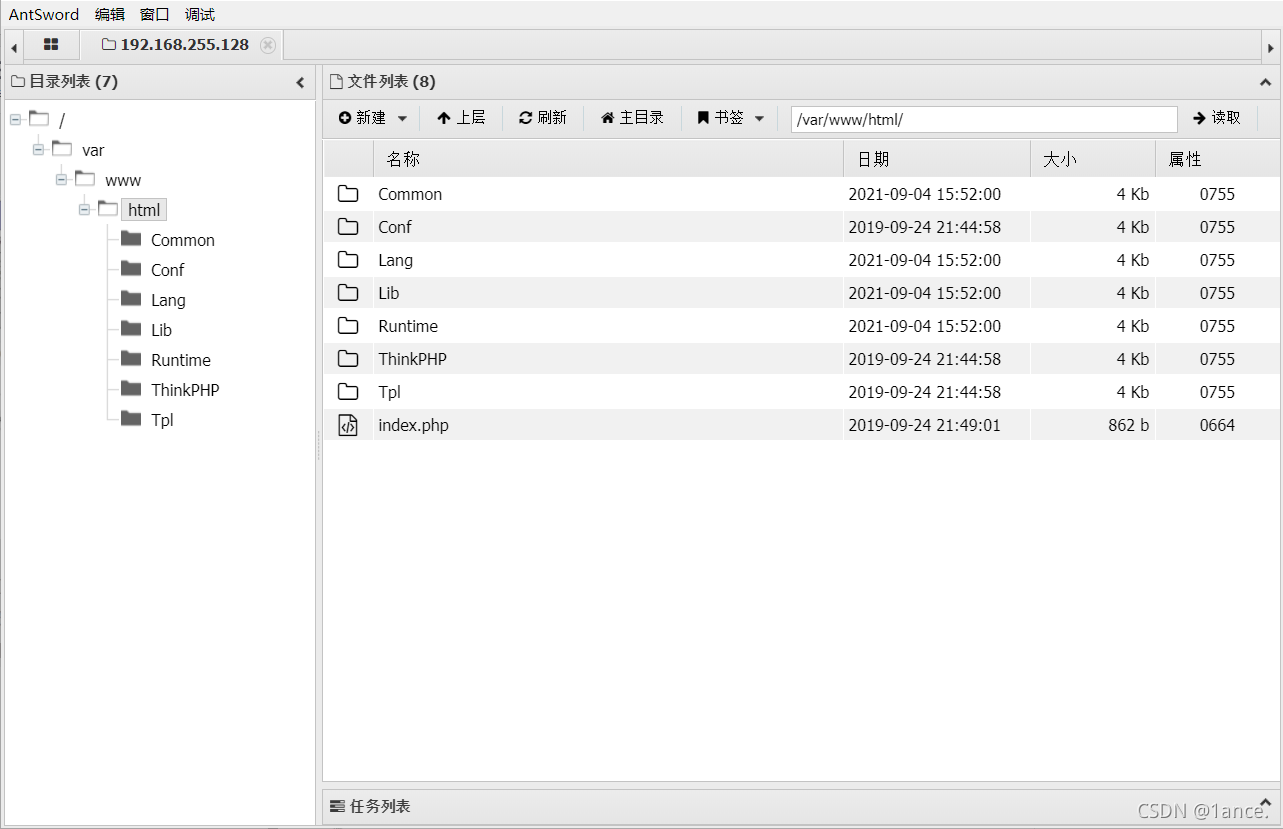Select Lang in the directory tree
The image size is (1283, 829).
point(168,300)
